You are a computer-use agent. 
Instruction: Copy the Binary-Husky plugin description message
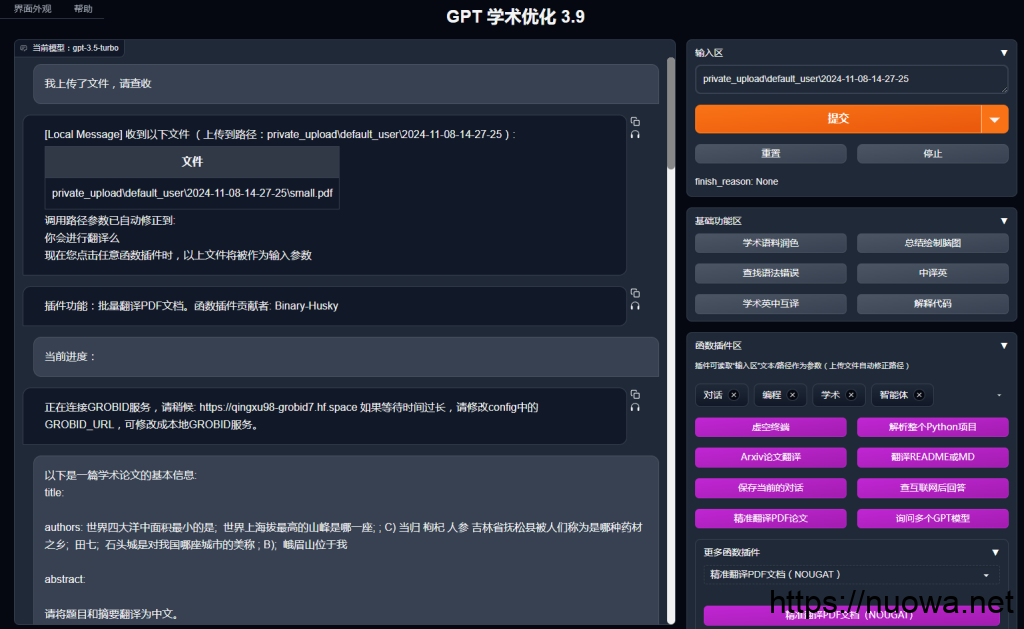pyautogui.click(x=635, y=293)
